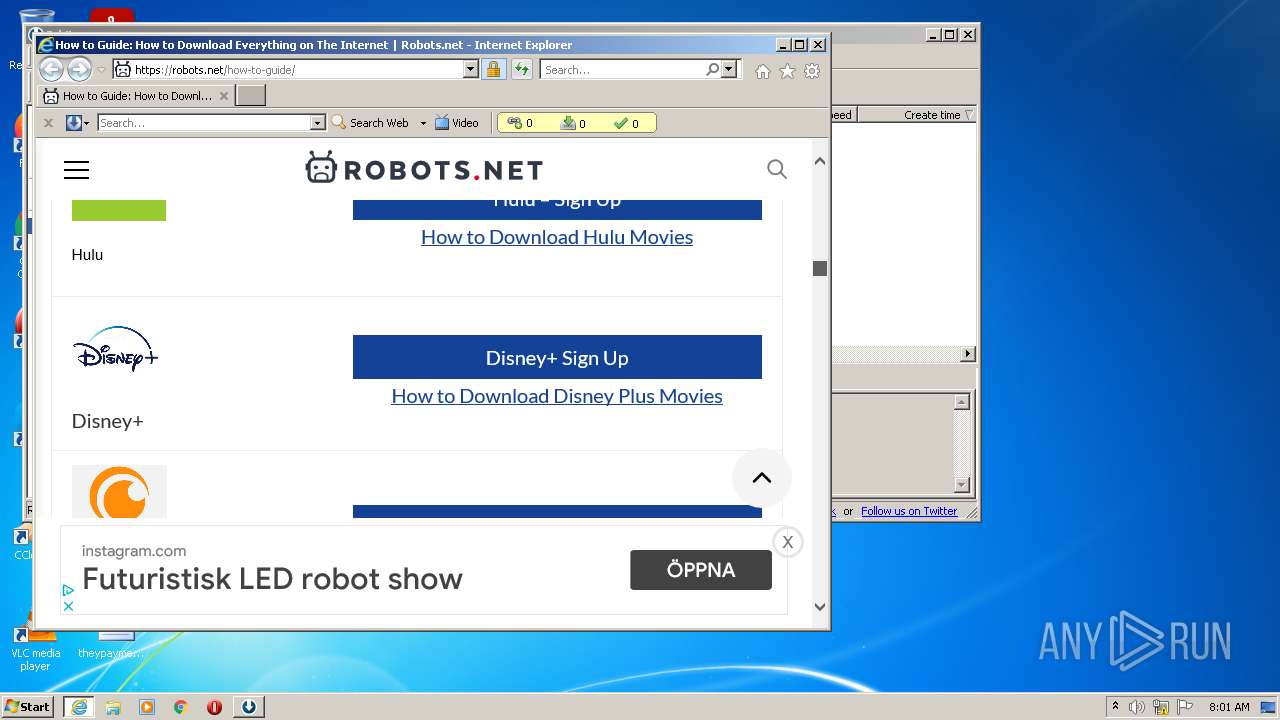Open Windows Explorer folder taskbar icon
The height and width of the screenshot is (720, 1280).
(113, 707)
